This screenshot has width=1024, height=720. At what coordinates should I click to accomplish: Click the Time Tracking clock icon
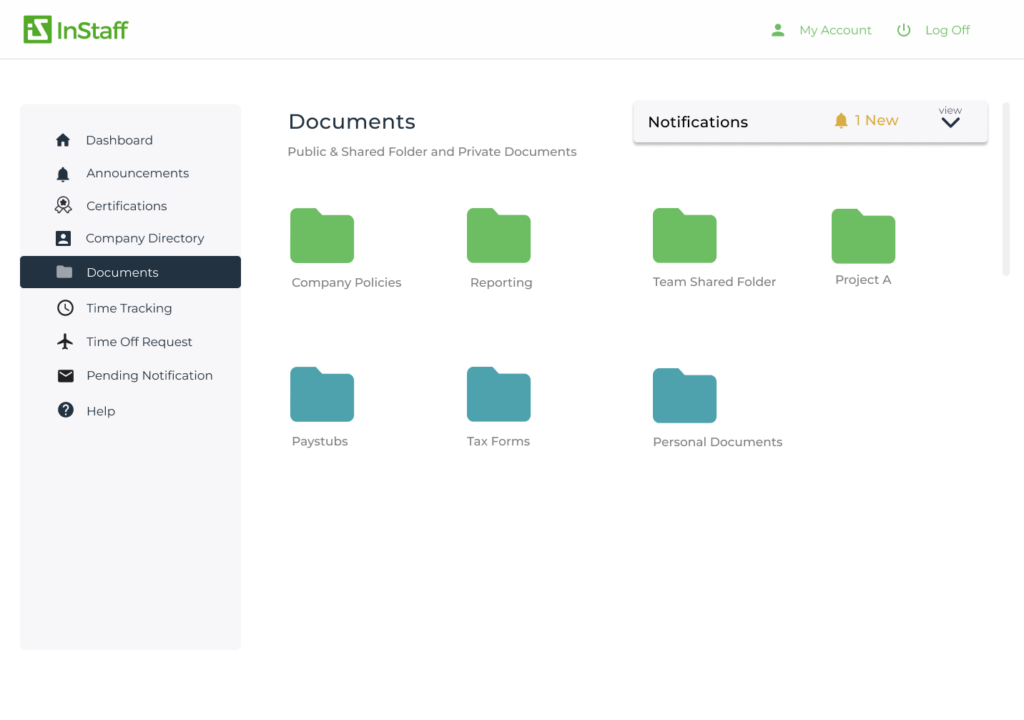click(65, 308)
